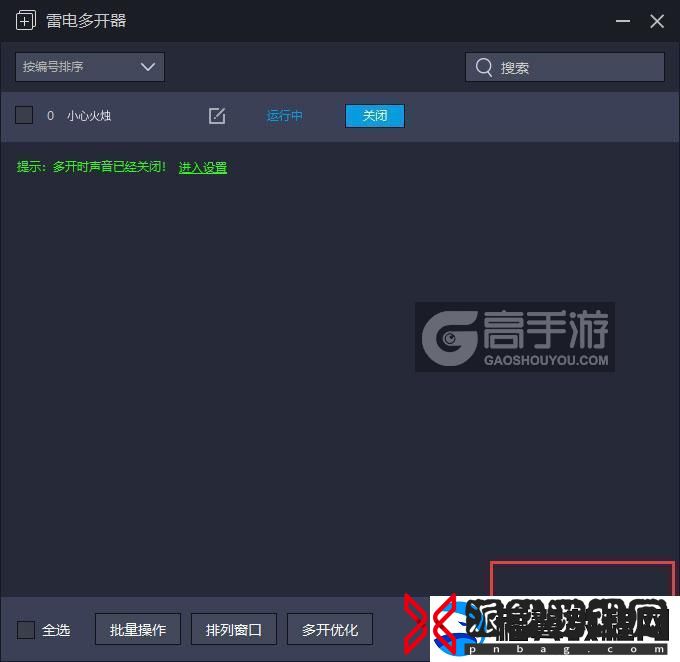
Task: Click the 运行中 status text
Action: click(284, 116)
